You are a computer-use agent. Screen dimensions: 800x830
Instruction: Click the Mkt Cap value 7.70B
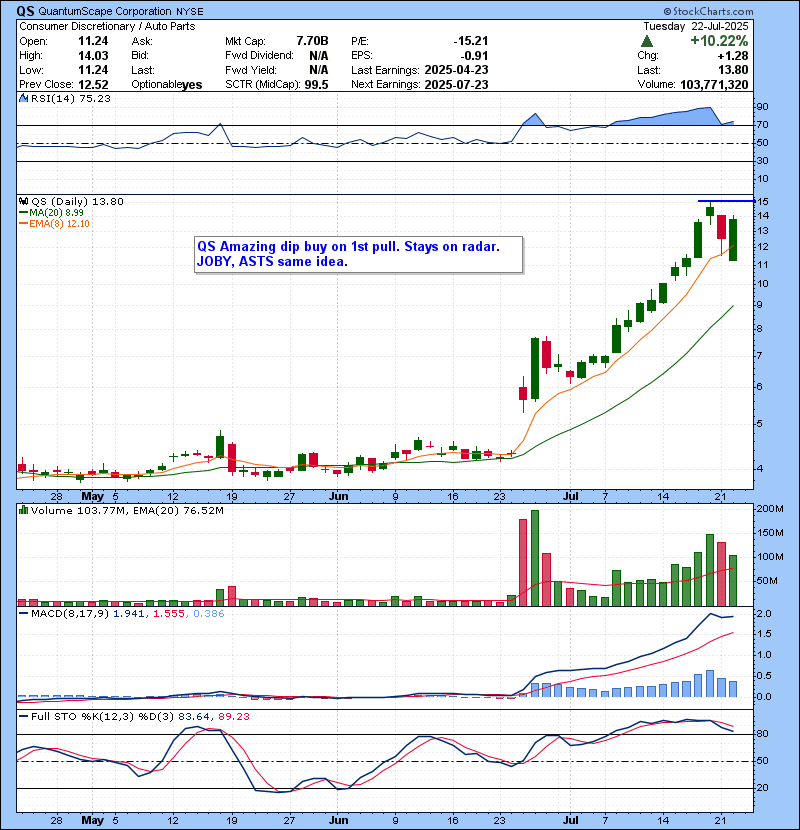(312, 41)
